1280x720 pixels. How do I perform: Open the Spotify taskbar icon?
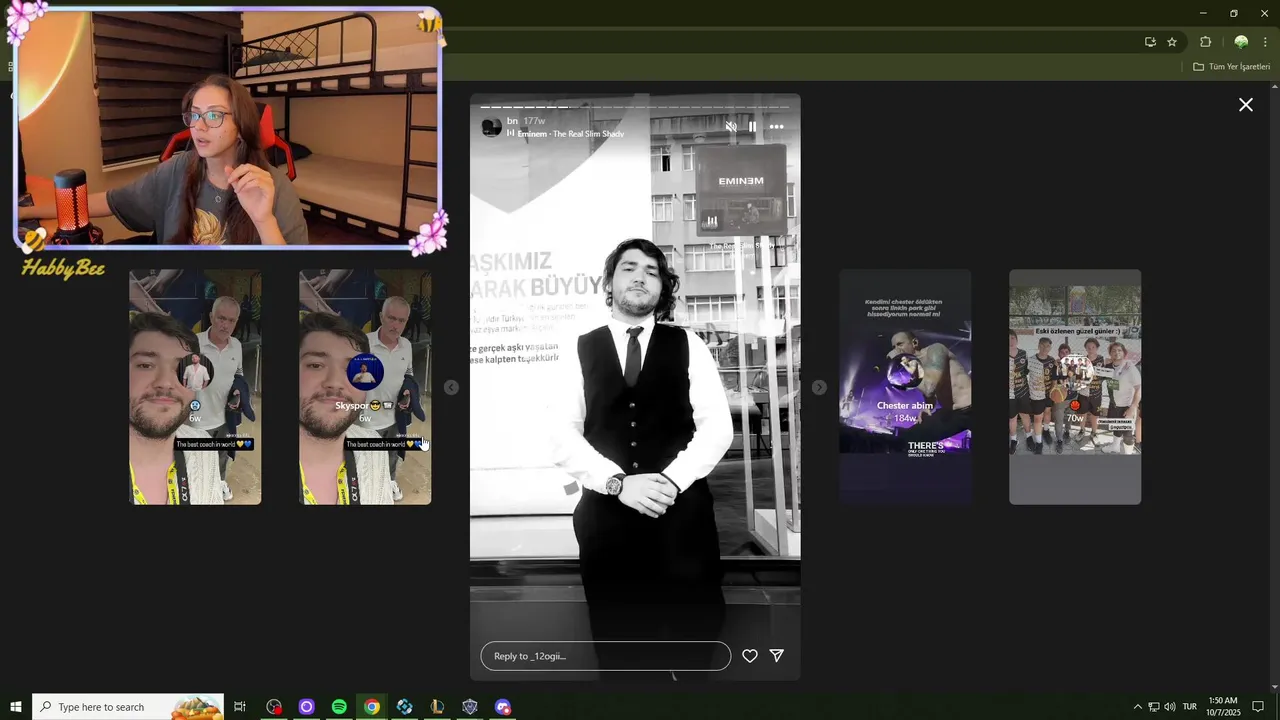coord(339,707)
